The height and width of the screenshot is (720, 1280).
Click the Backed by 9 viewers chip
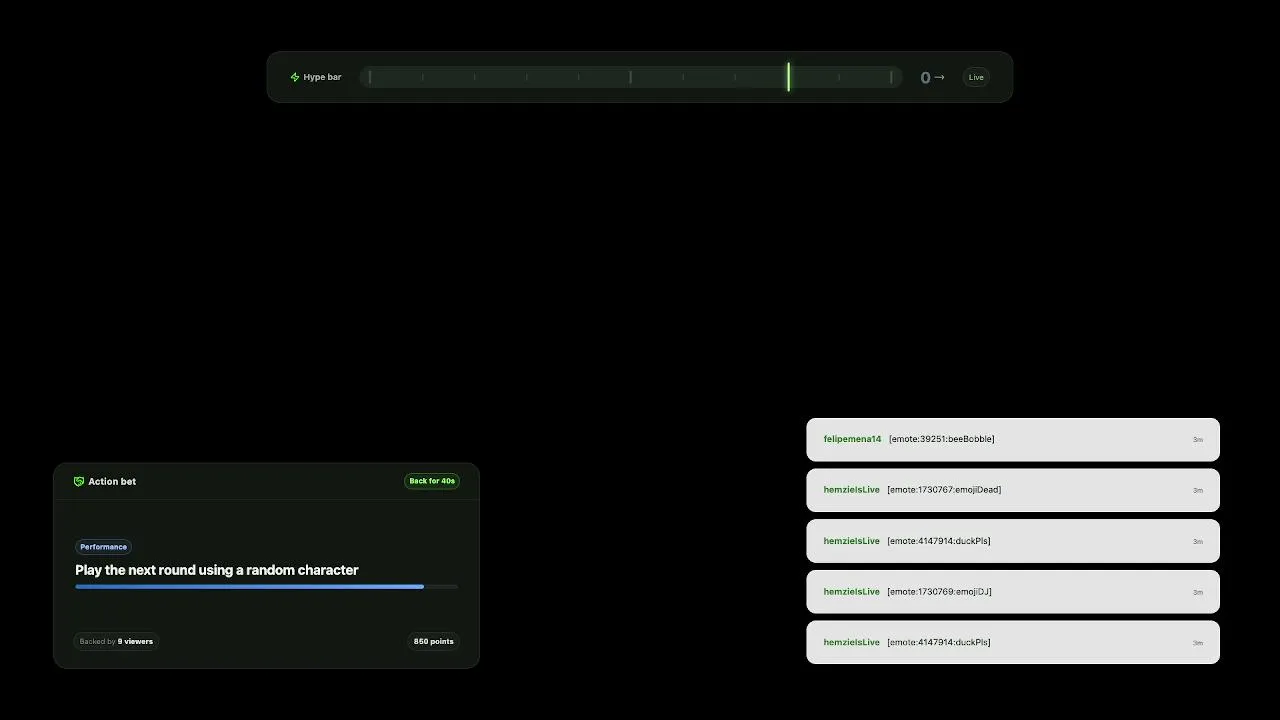point(116,641)
